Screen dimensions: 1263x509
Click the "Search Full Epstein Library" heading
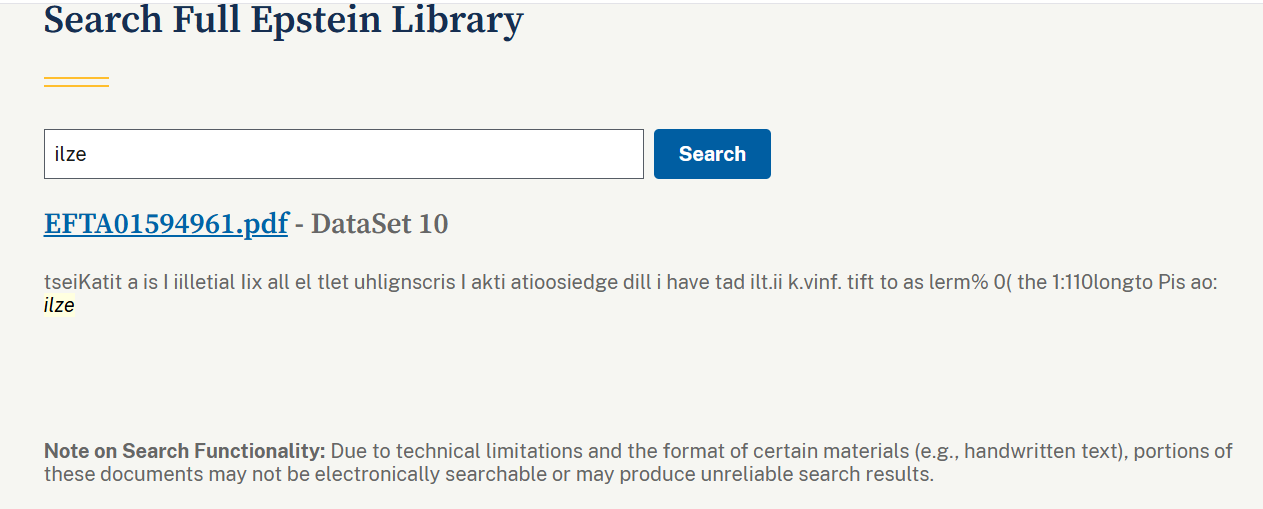[283, 20]
